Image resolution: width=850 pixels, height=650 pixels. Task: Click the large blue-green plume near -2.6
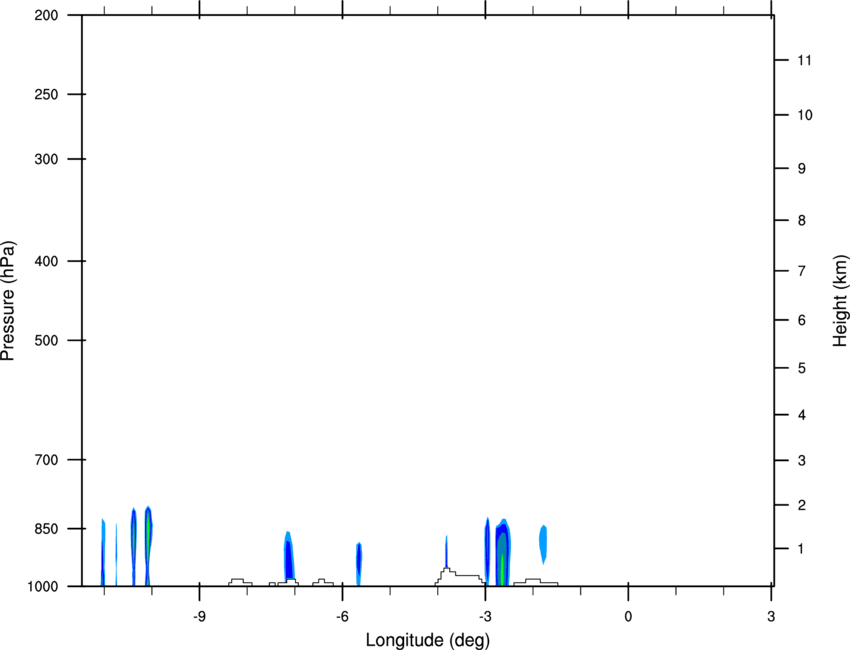click(x=503, y=552)
